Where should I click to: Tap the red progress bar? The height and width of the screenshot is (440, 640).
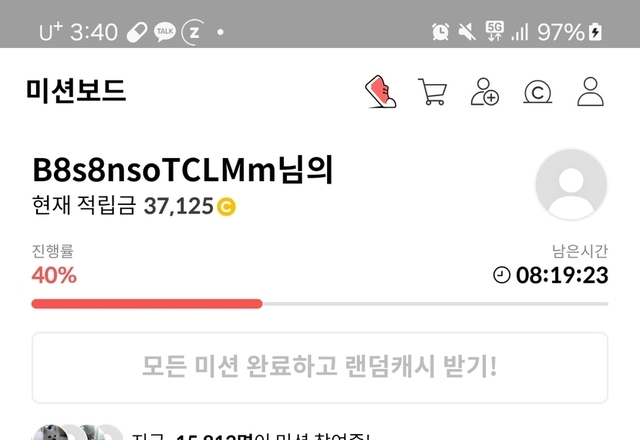[147, 304]
